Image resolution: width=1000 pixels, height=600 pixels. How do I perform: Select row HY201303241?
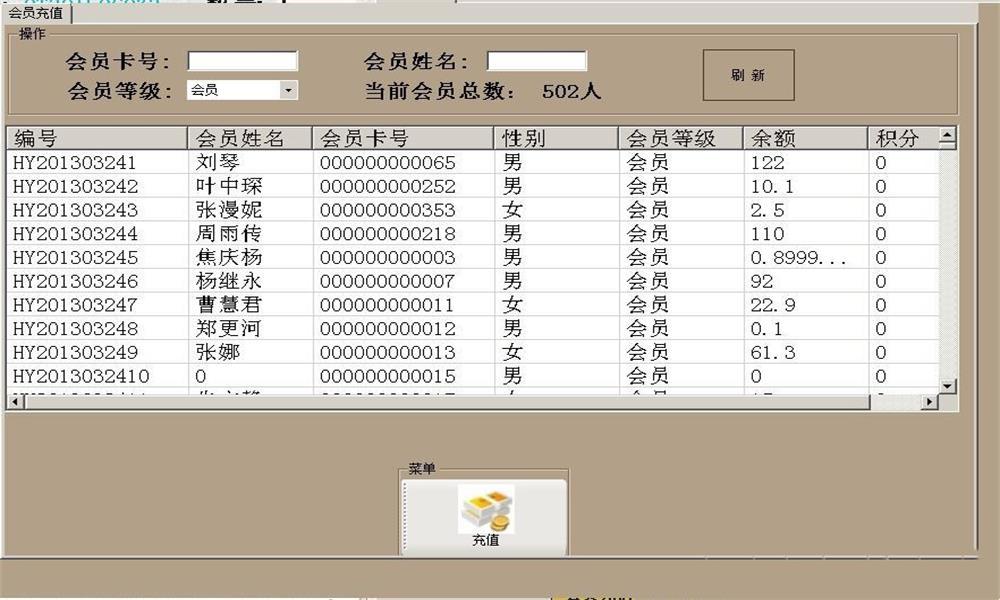[473, 163]
